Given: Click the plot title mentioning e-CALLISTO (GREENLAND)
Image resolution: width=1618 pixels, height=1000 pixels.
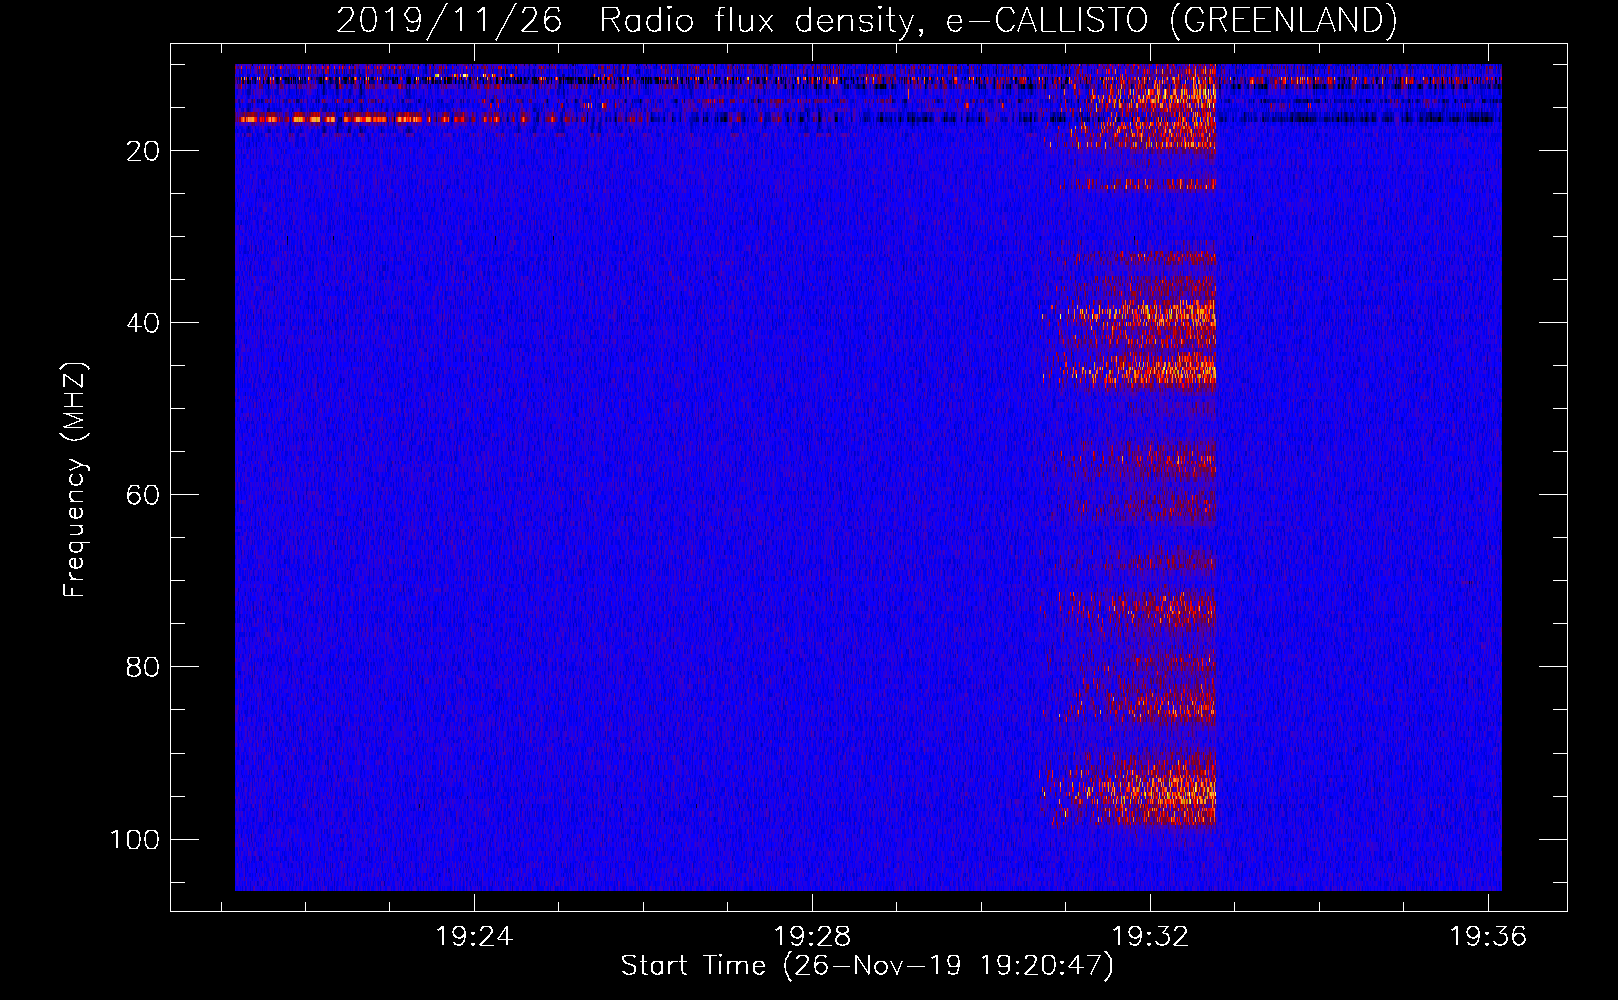Looking at the screenshot, I should 866,20.
